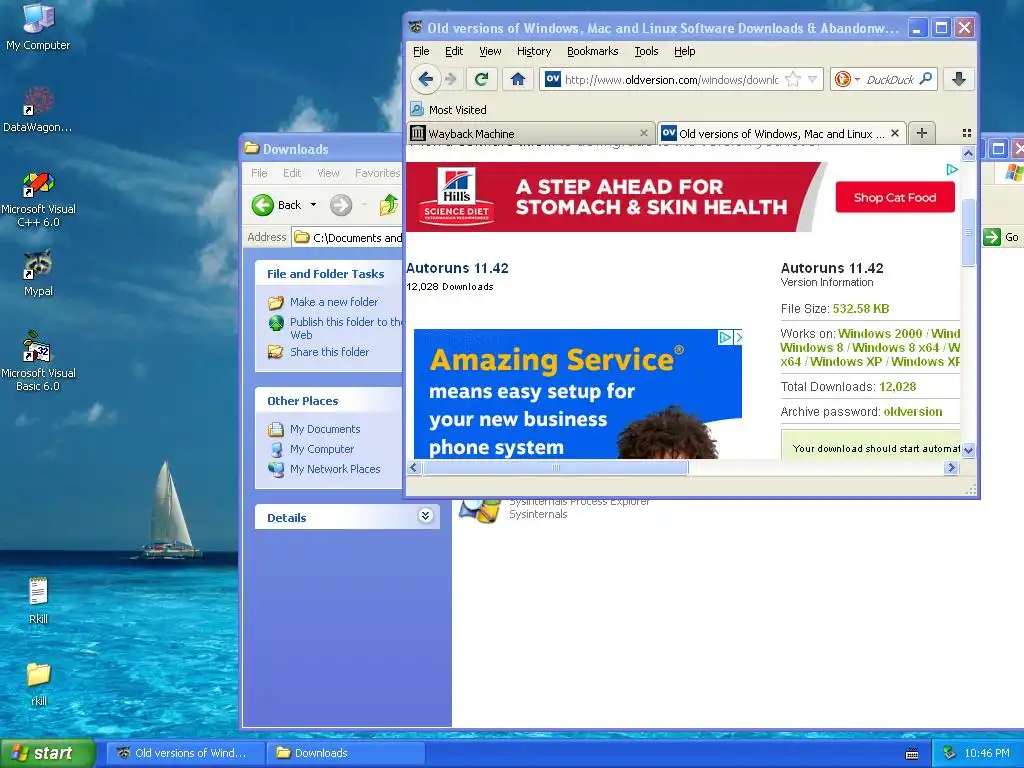Click the site identity OV icon
The image size is (1024, 768).
pos(552,79)
